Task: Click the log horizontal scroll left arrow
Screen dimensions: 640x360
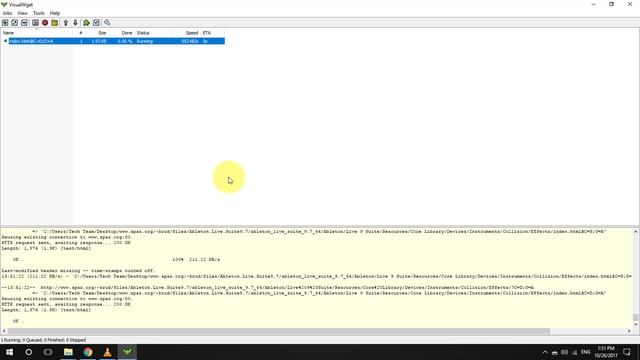Action: 4,331
